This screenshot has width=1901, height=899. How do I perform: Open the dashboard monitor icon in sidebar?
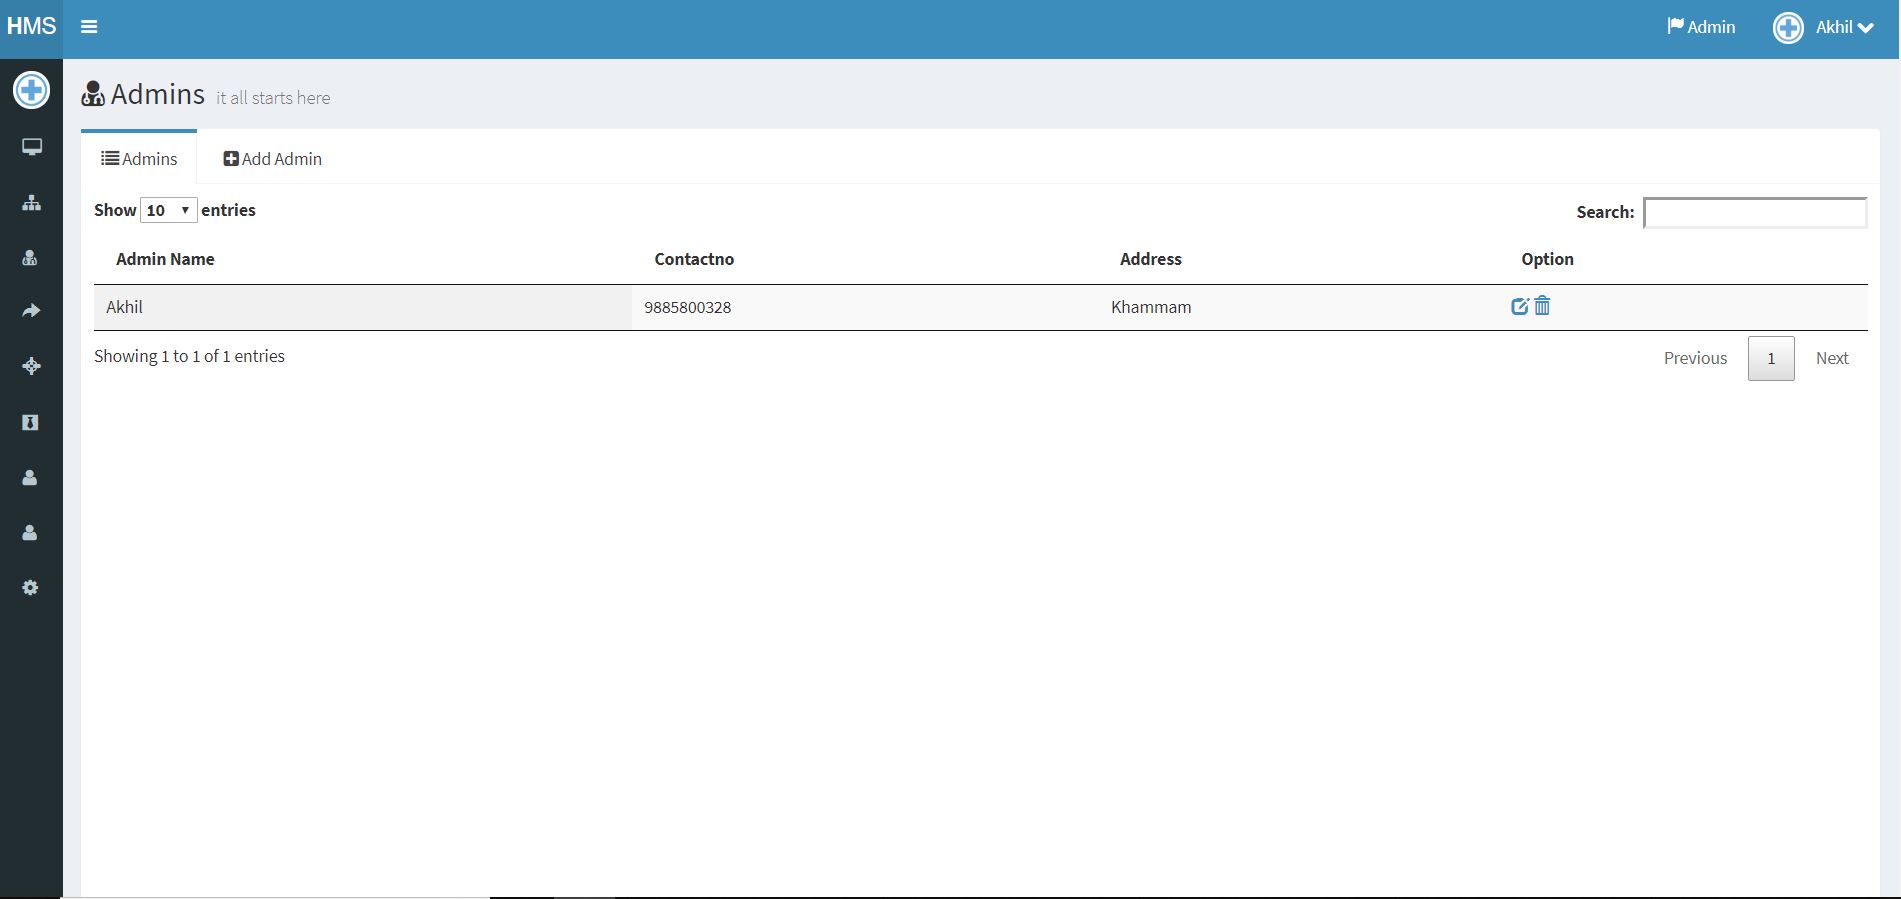point(31,147)
